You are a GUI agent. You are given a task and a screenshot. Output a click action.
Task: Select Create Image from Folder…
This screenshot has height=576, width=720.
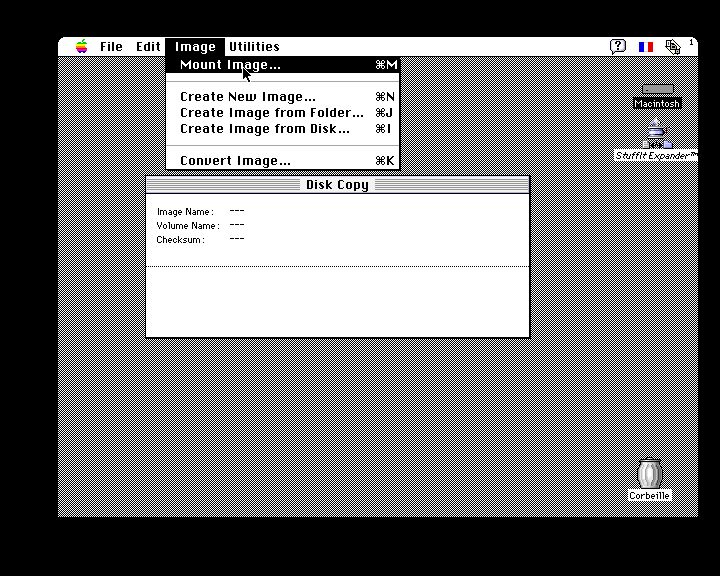(x=271, y=113)
